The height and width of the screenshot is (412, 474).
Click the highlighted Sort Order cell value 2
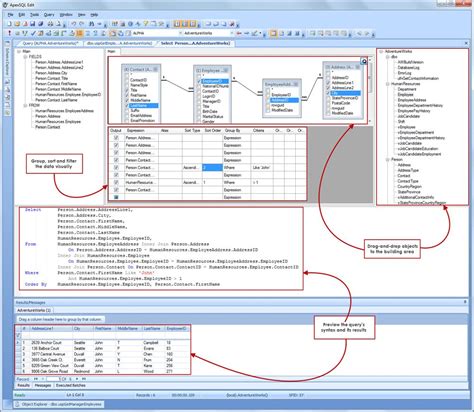[x=212, y=168]
